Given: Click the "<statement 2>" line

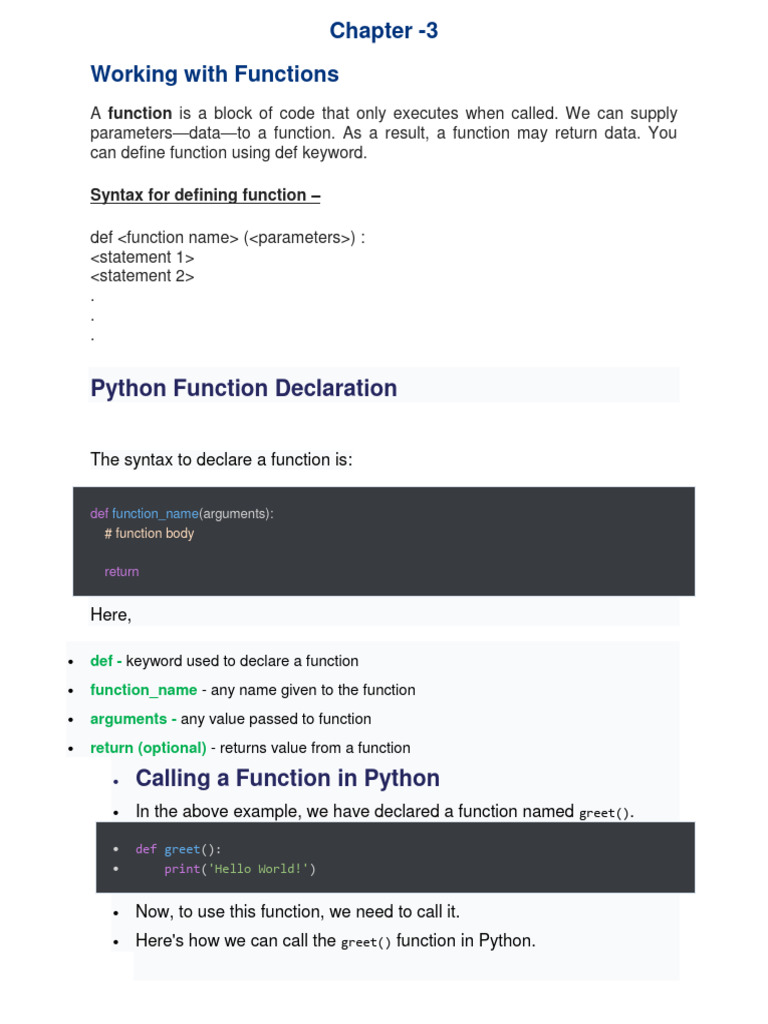Looking at the screenshot, I should coord(142,276).
